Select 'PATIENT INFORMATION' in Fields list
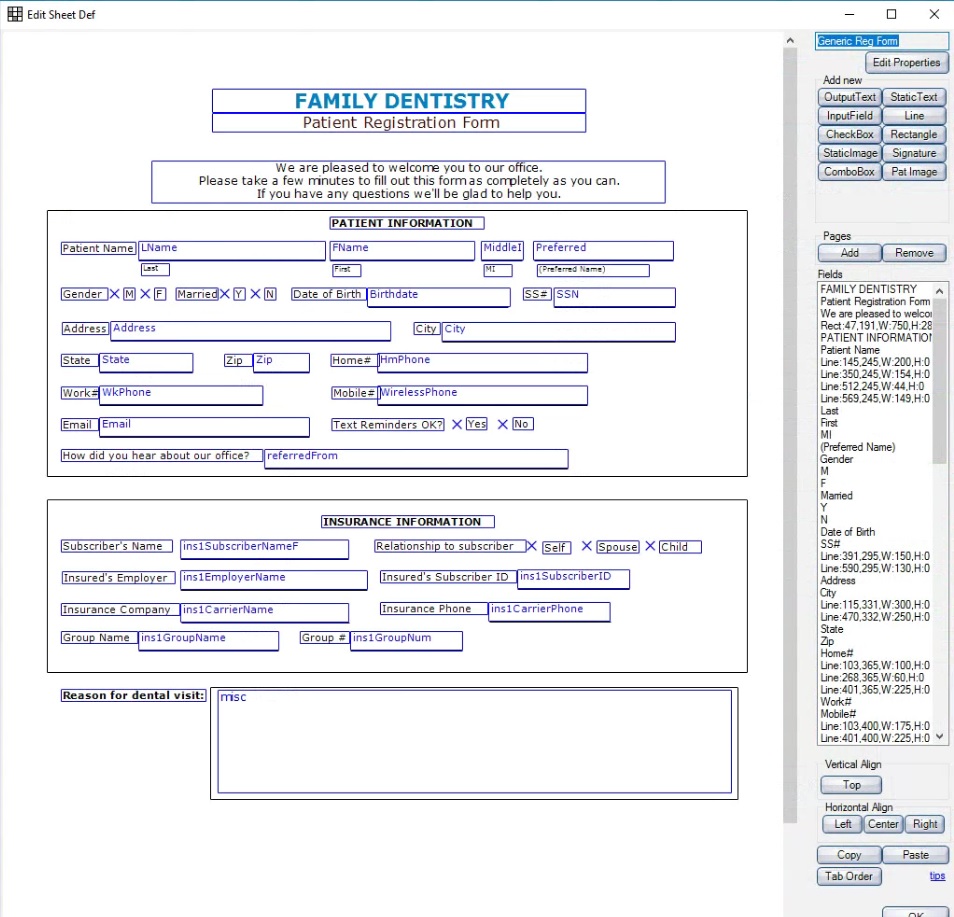Screen dimensions: 954x917 click(x=876, y=338)
